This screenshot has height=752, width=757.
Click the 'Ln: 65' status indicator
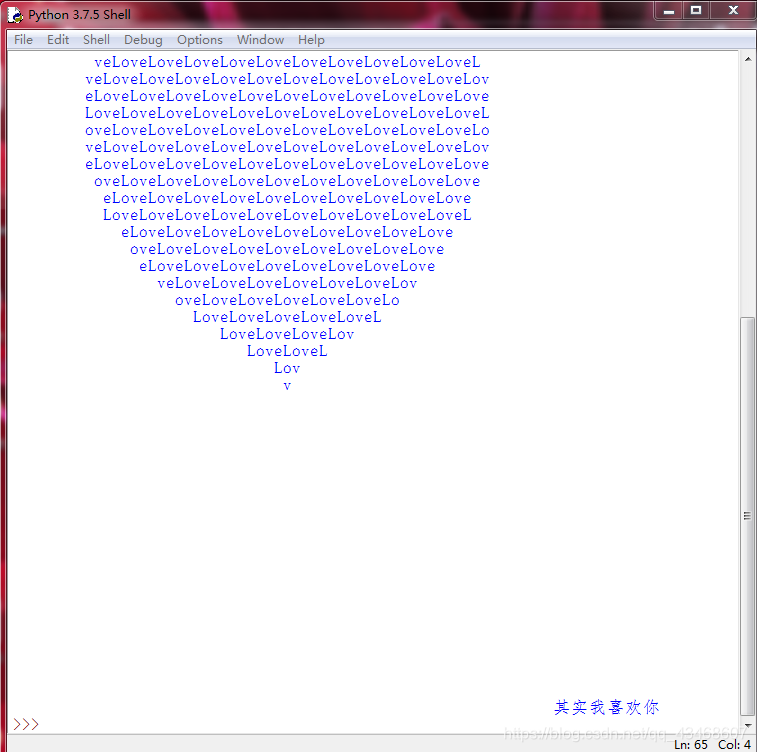pos(690,744)
